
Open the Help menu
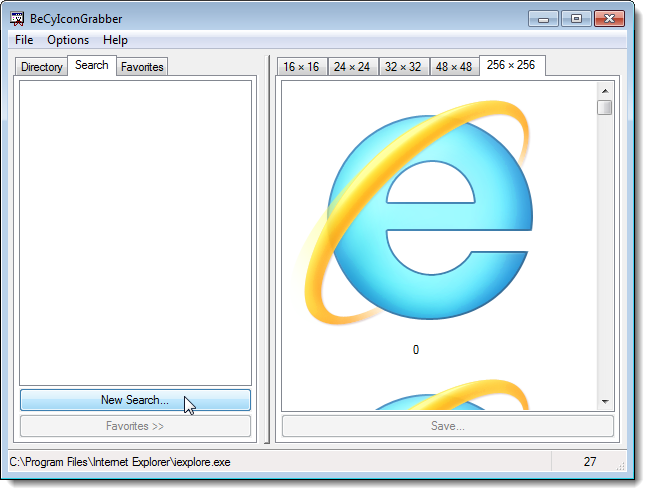coord(115,40)
